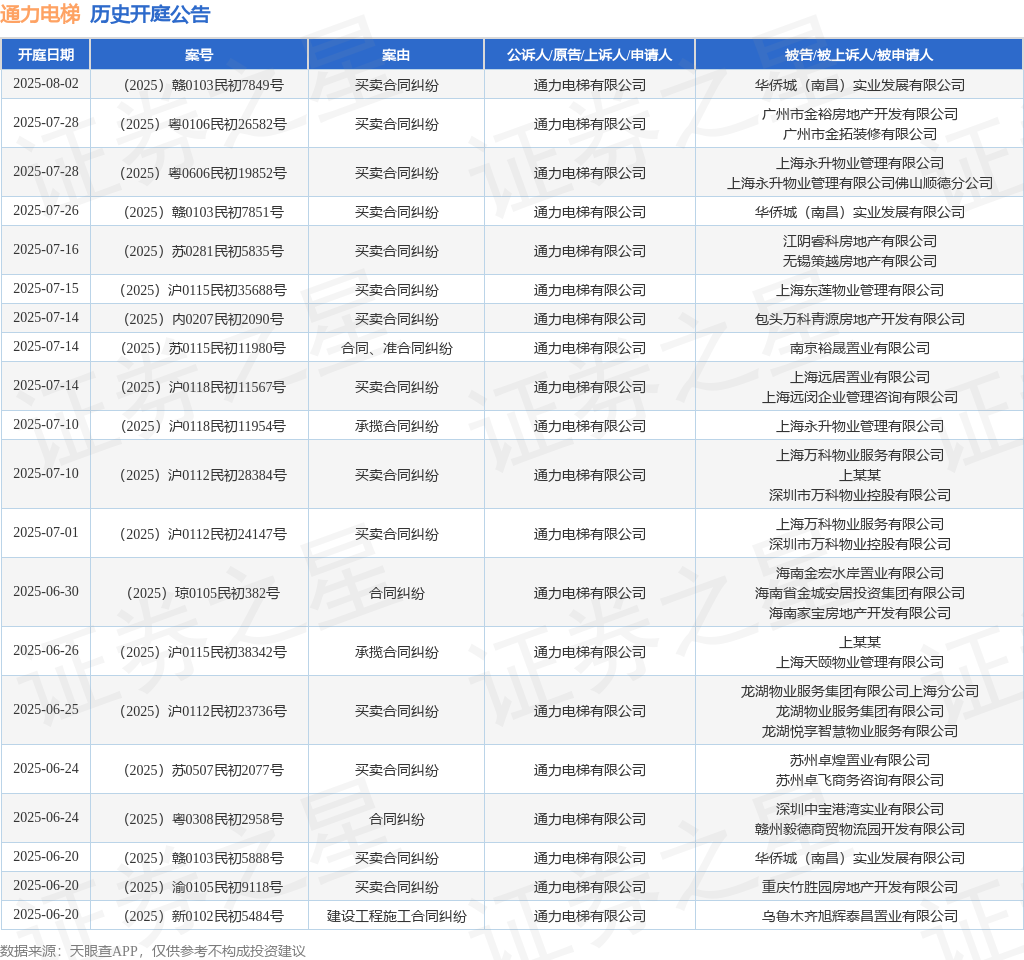Click case number (2025)苏0281民初5835号
This screenshot has width=1024, height=960.
click(x=203, y=251)
